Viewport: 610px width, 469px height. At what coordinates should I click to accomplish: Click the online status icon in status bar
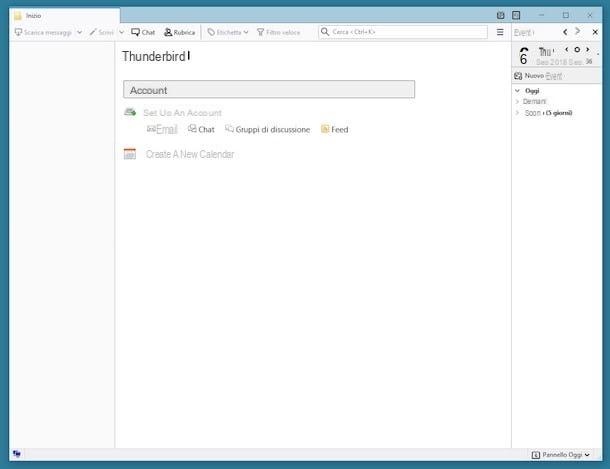pos(17,453)
